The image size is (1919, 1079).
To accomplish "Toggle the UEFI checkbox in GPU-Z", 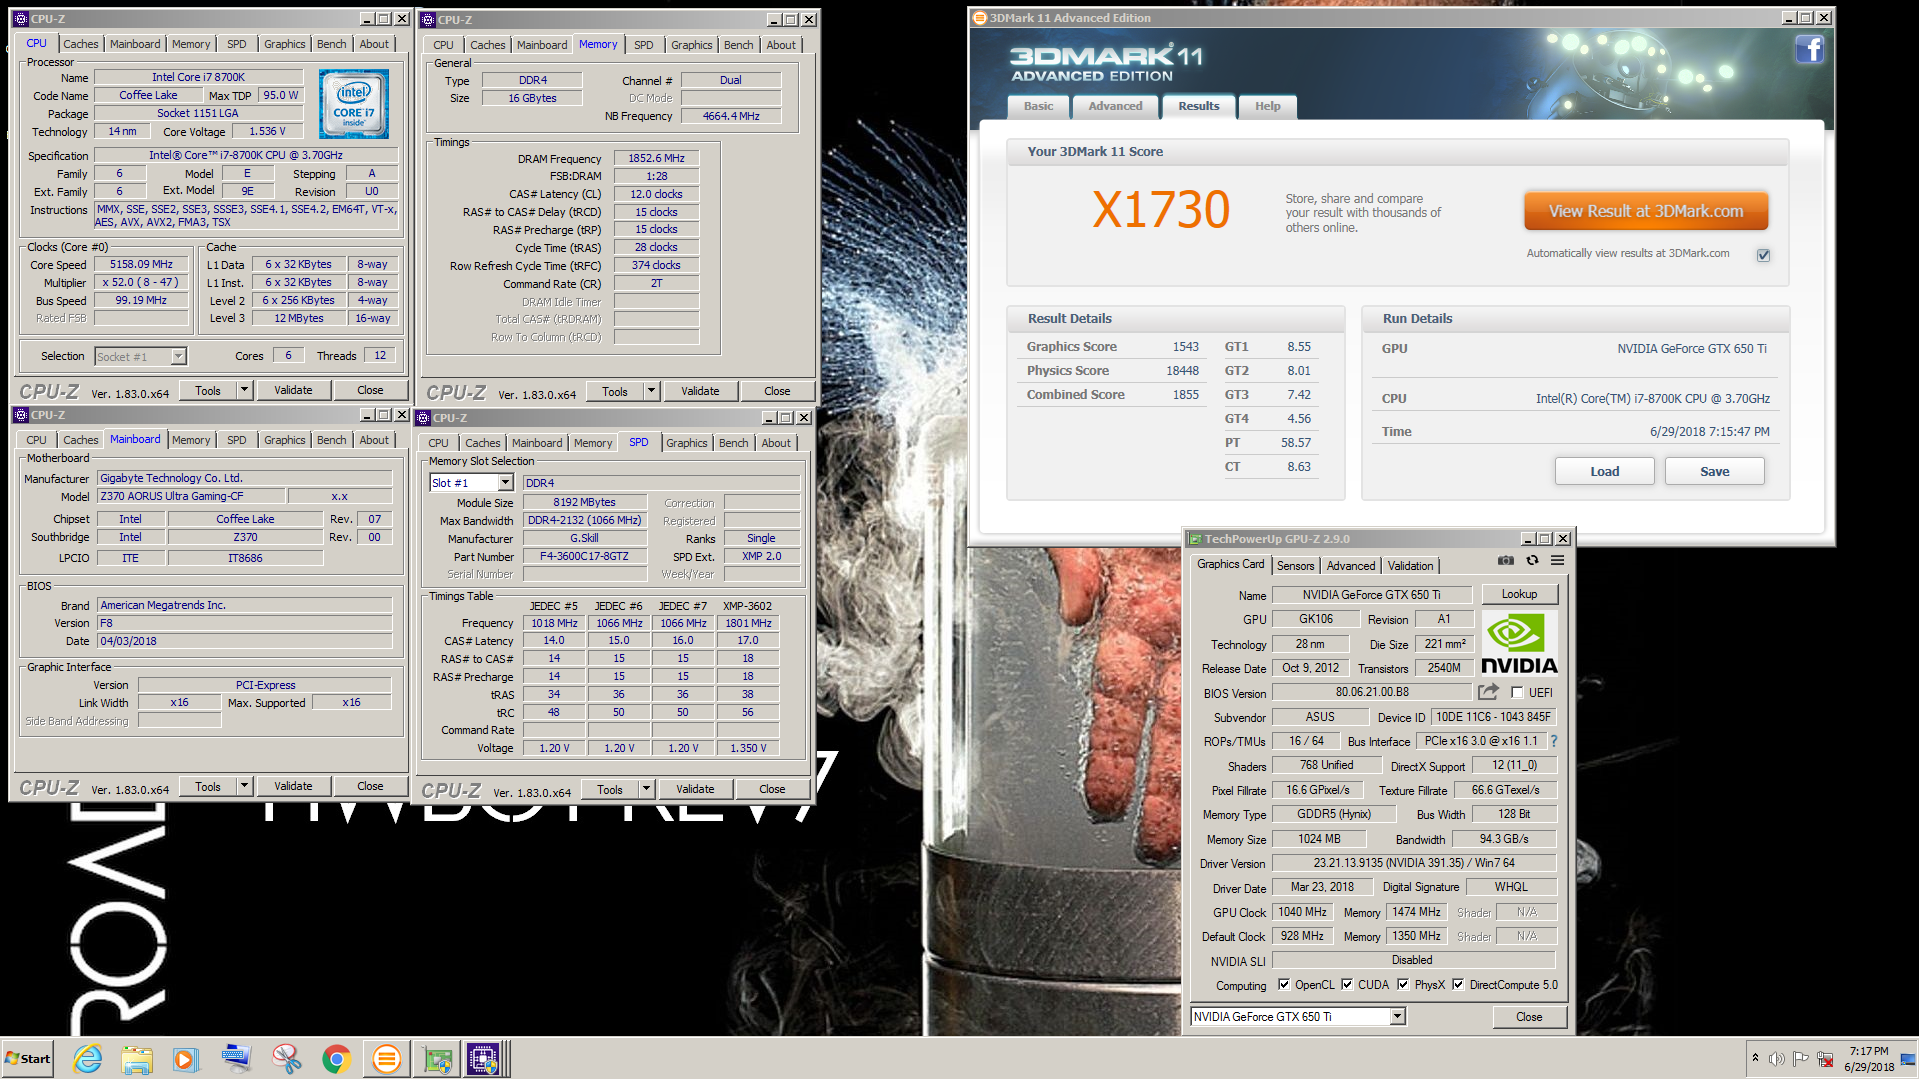I will (x=1517, y=692).
